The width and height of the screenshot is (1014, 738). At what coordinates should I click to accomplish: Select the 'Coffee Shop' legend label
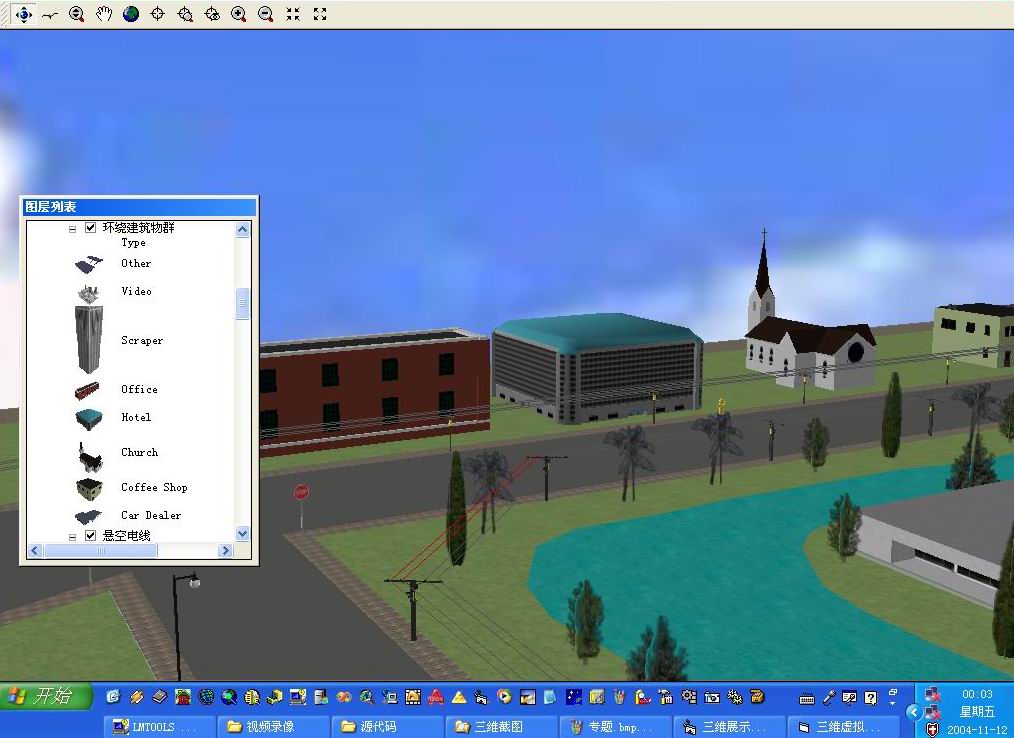(155, 487)
